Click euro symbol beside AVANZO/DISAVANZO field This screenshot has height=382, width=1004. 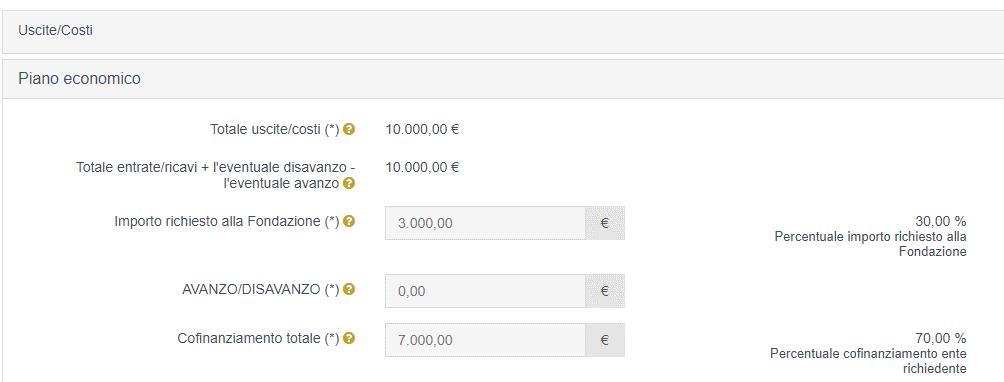[604, 291]
